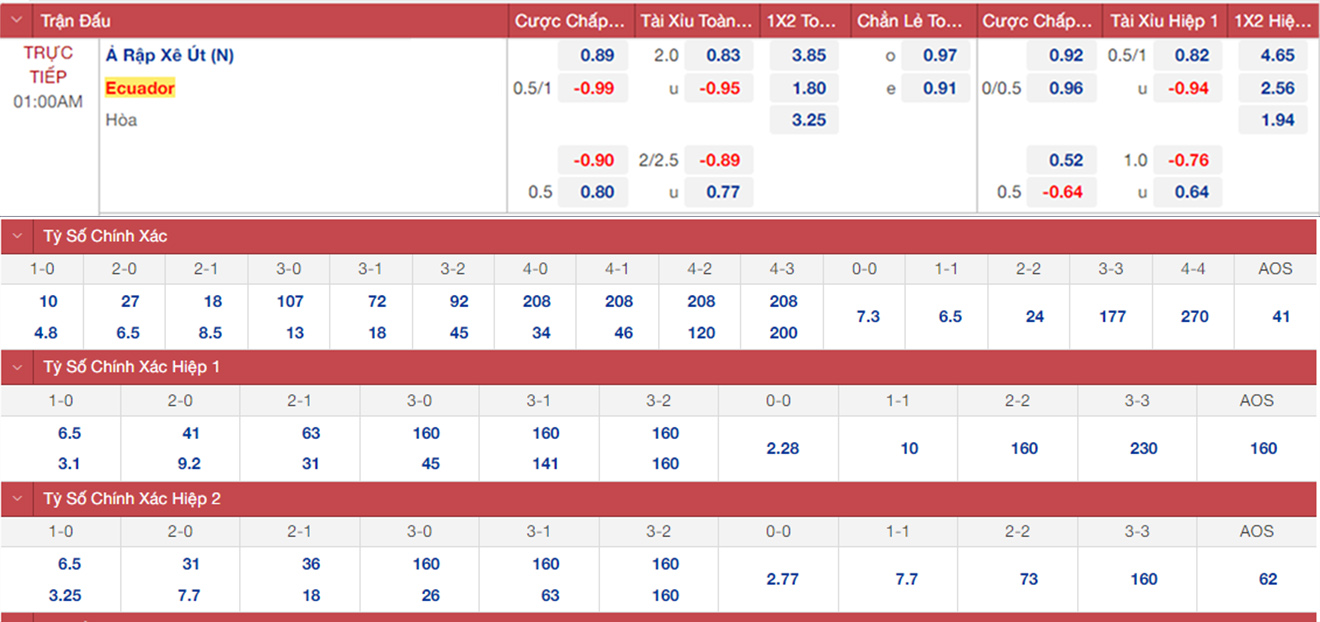Choose the over 2.0 odds 0.83
Screen dimensions: 1320x622
click(723, 56)
